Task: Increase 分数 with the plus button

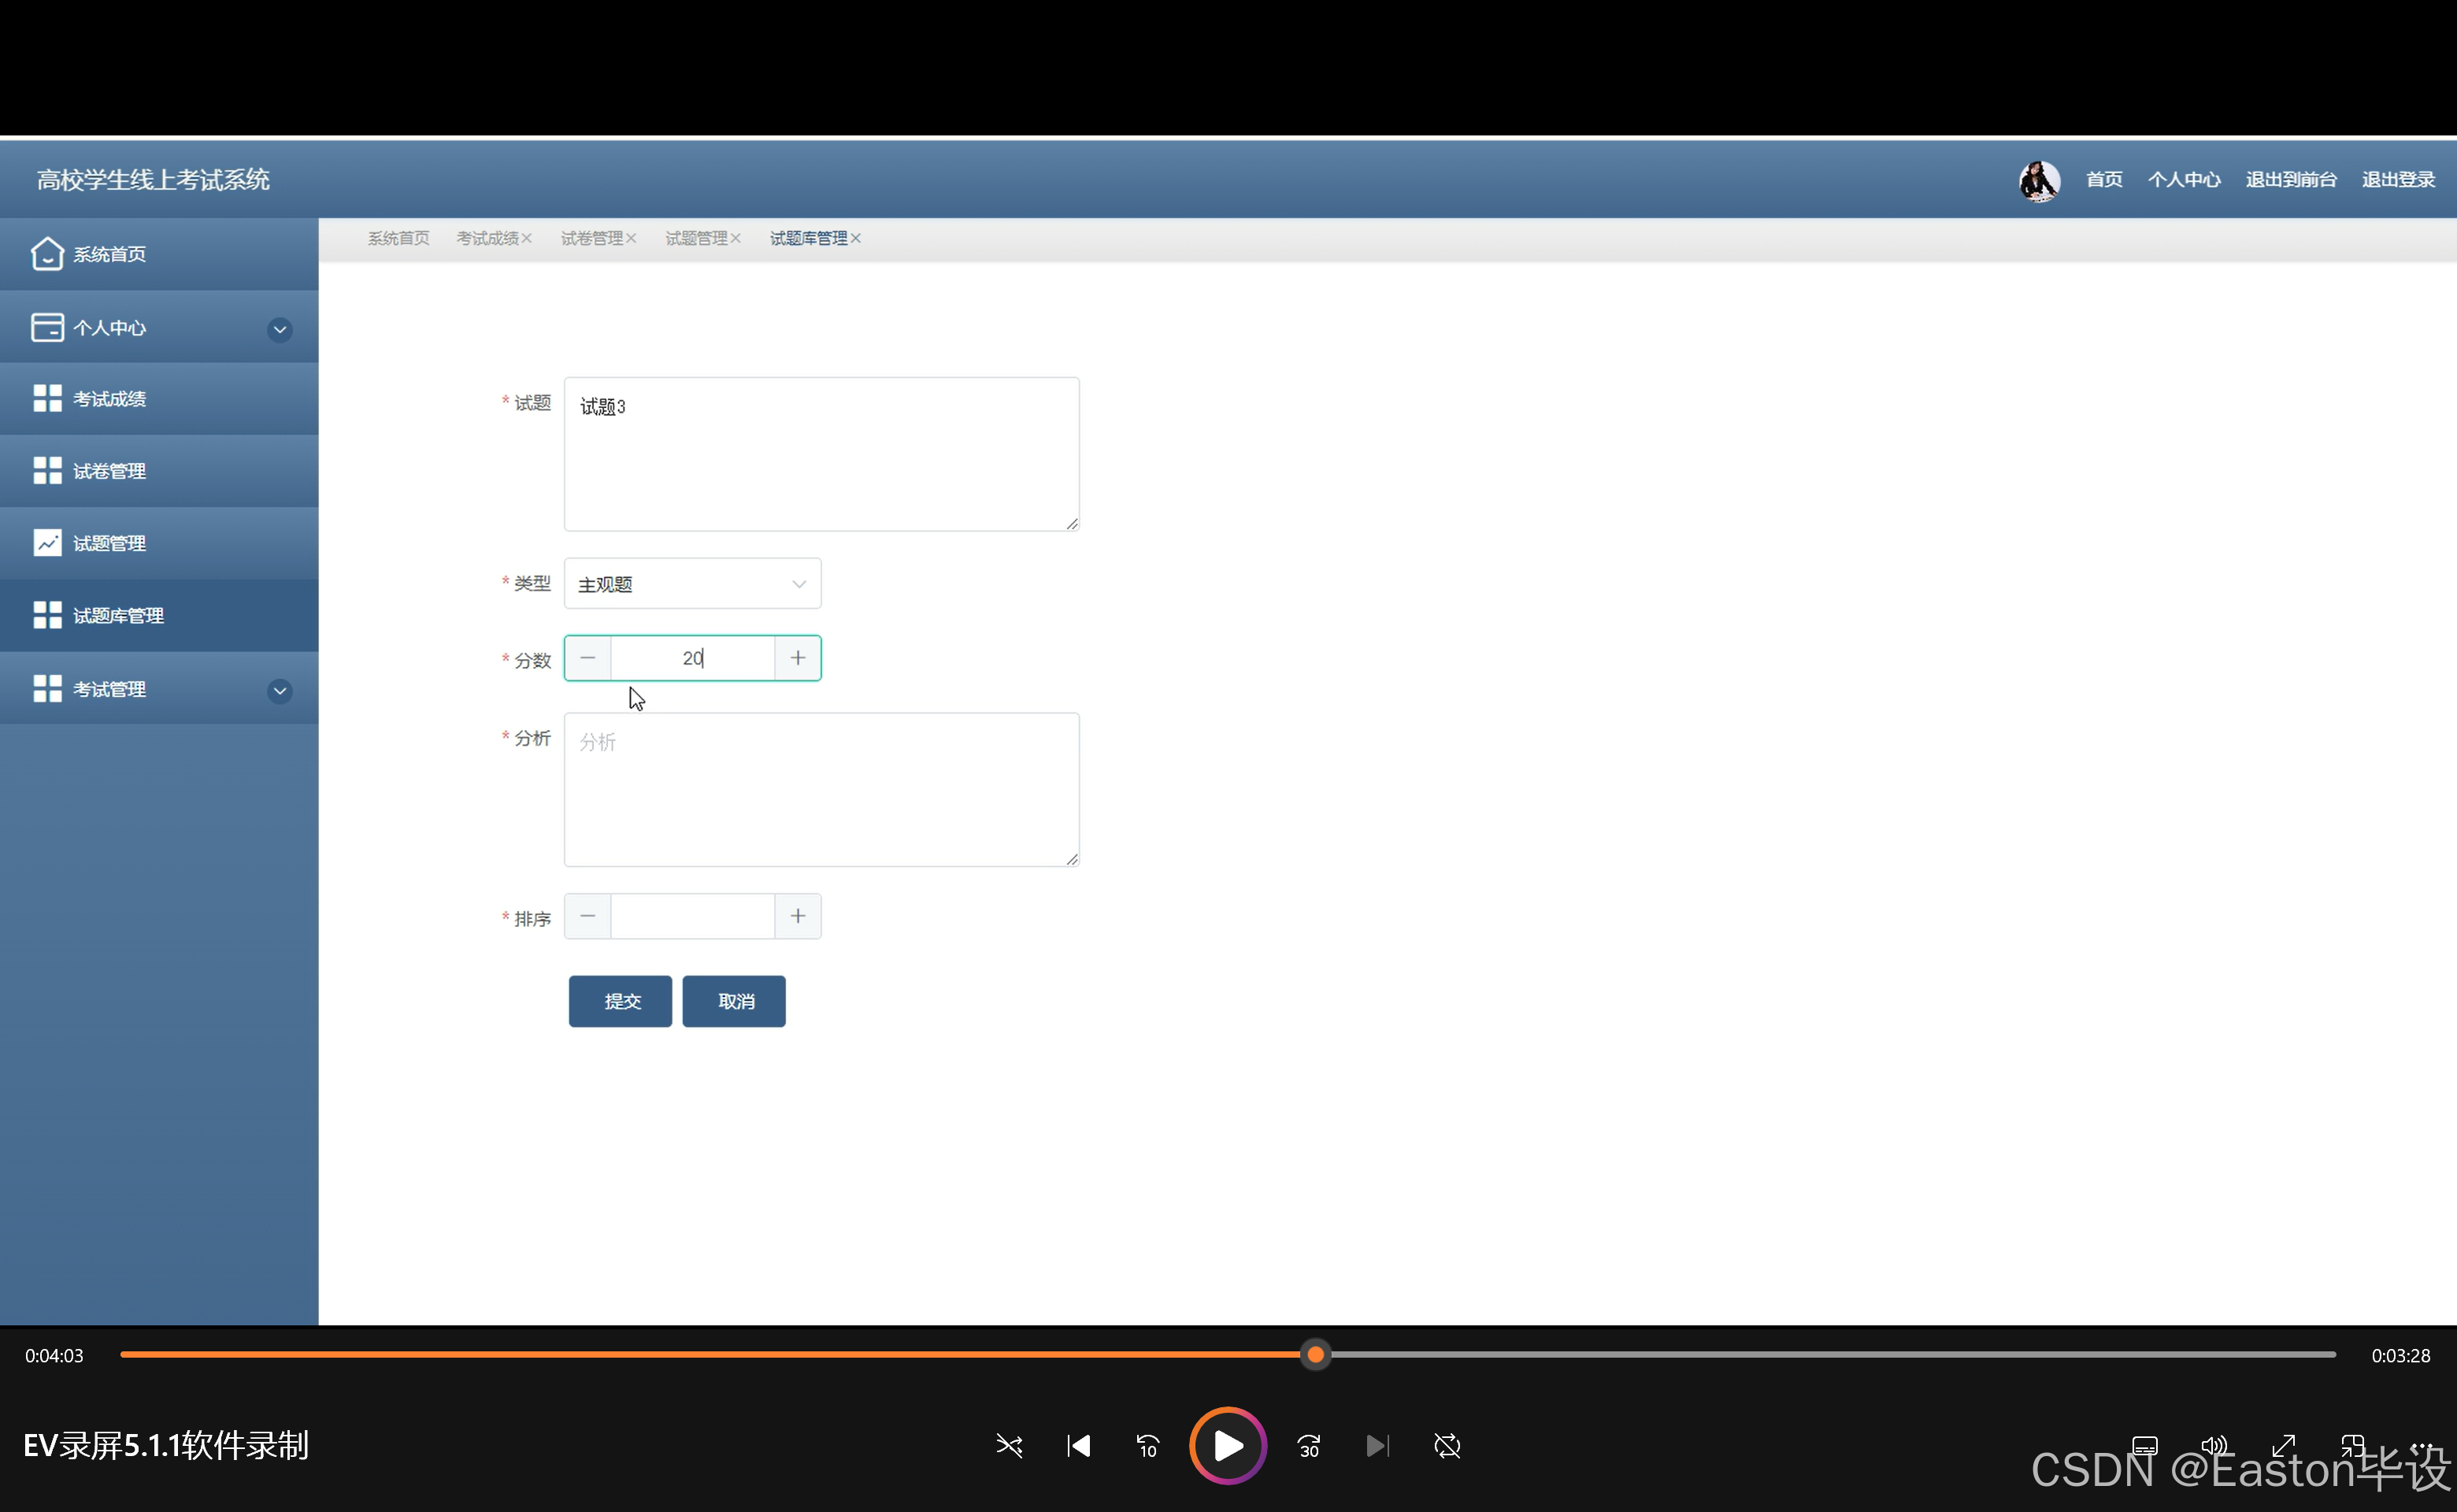Action: pyautogui.click(x=797, y=658)
